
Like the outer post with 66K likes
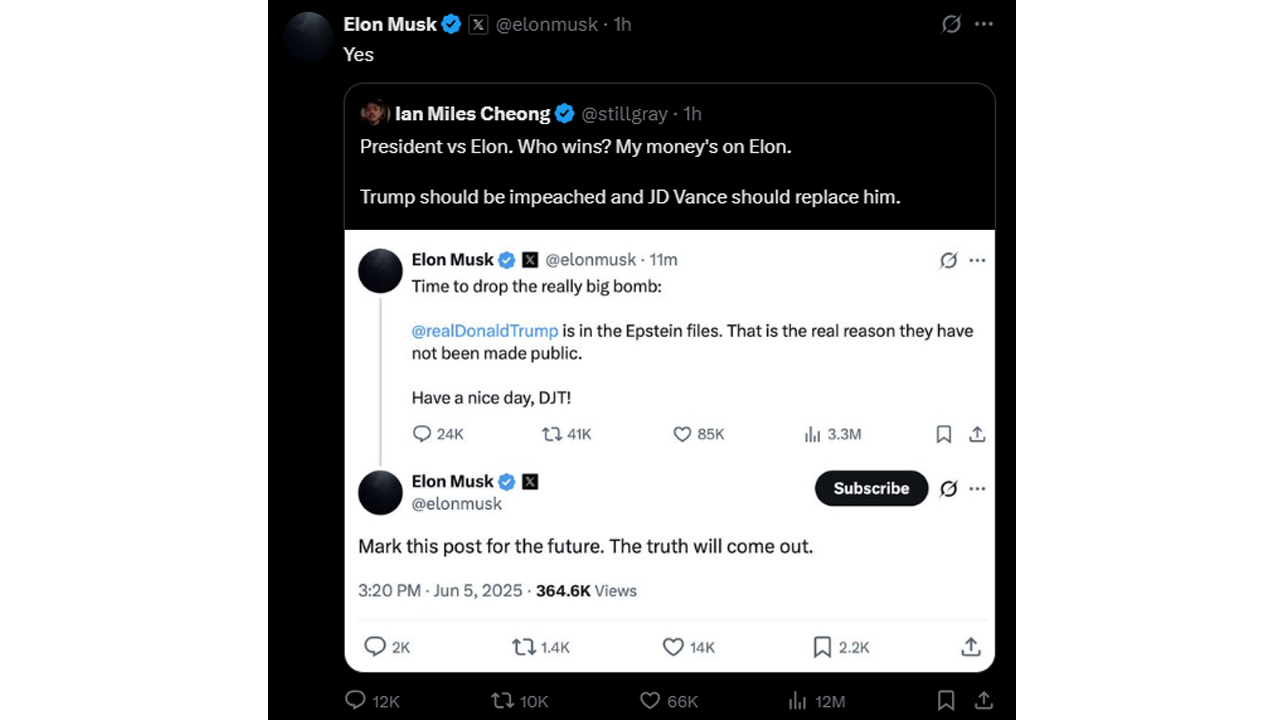[650, 700]
